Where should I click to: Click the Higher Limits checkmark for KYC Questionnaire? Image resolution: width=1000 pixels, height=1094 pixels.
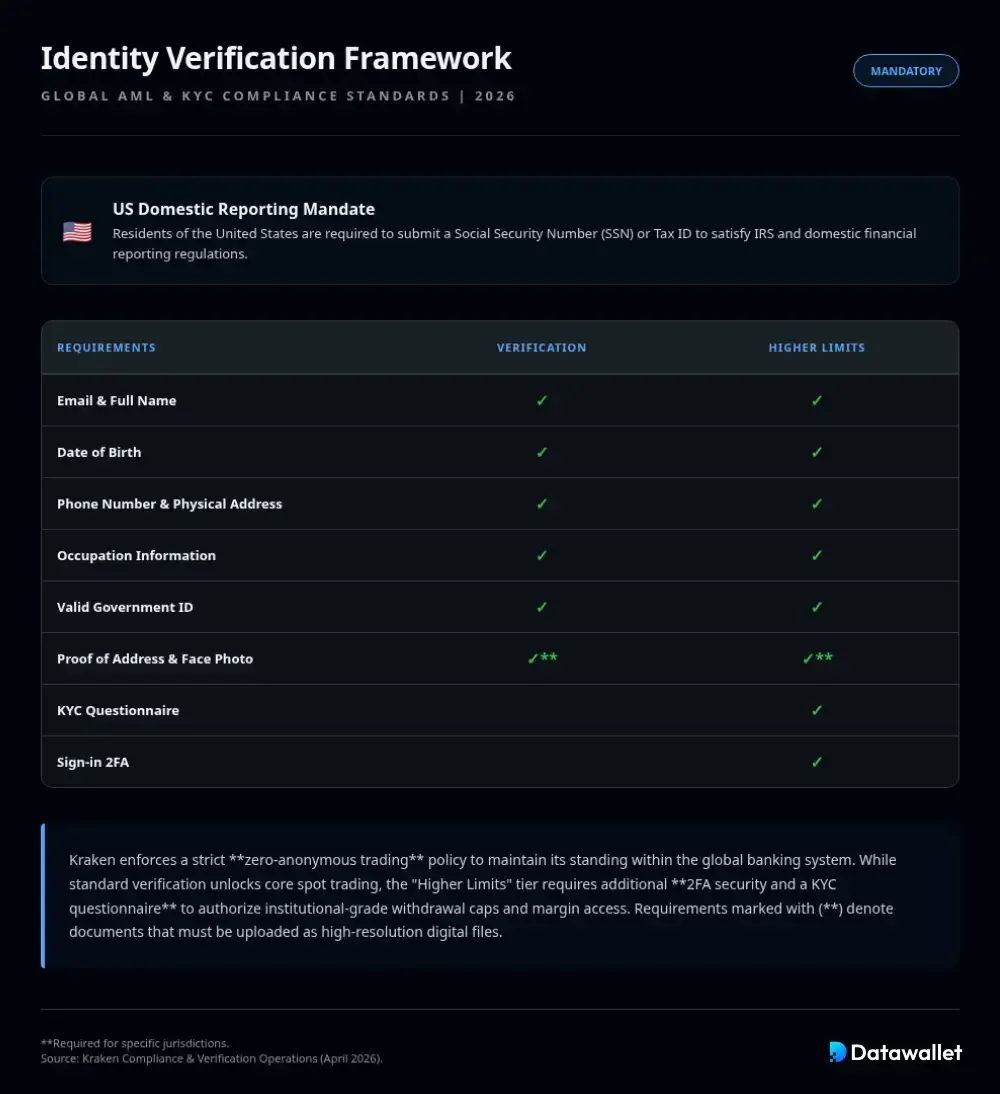(x=816, y=710)
